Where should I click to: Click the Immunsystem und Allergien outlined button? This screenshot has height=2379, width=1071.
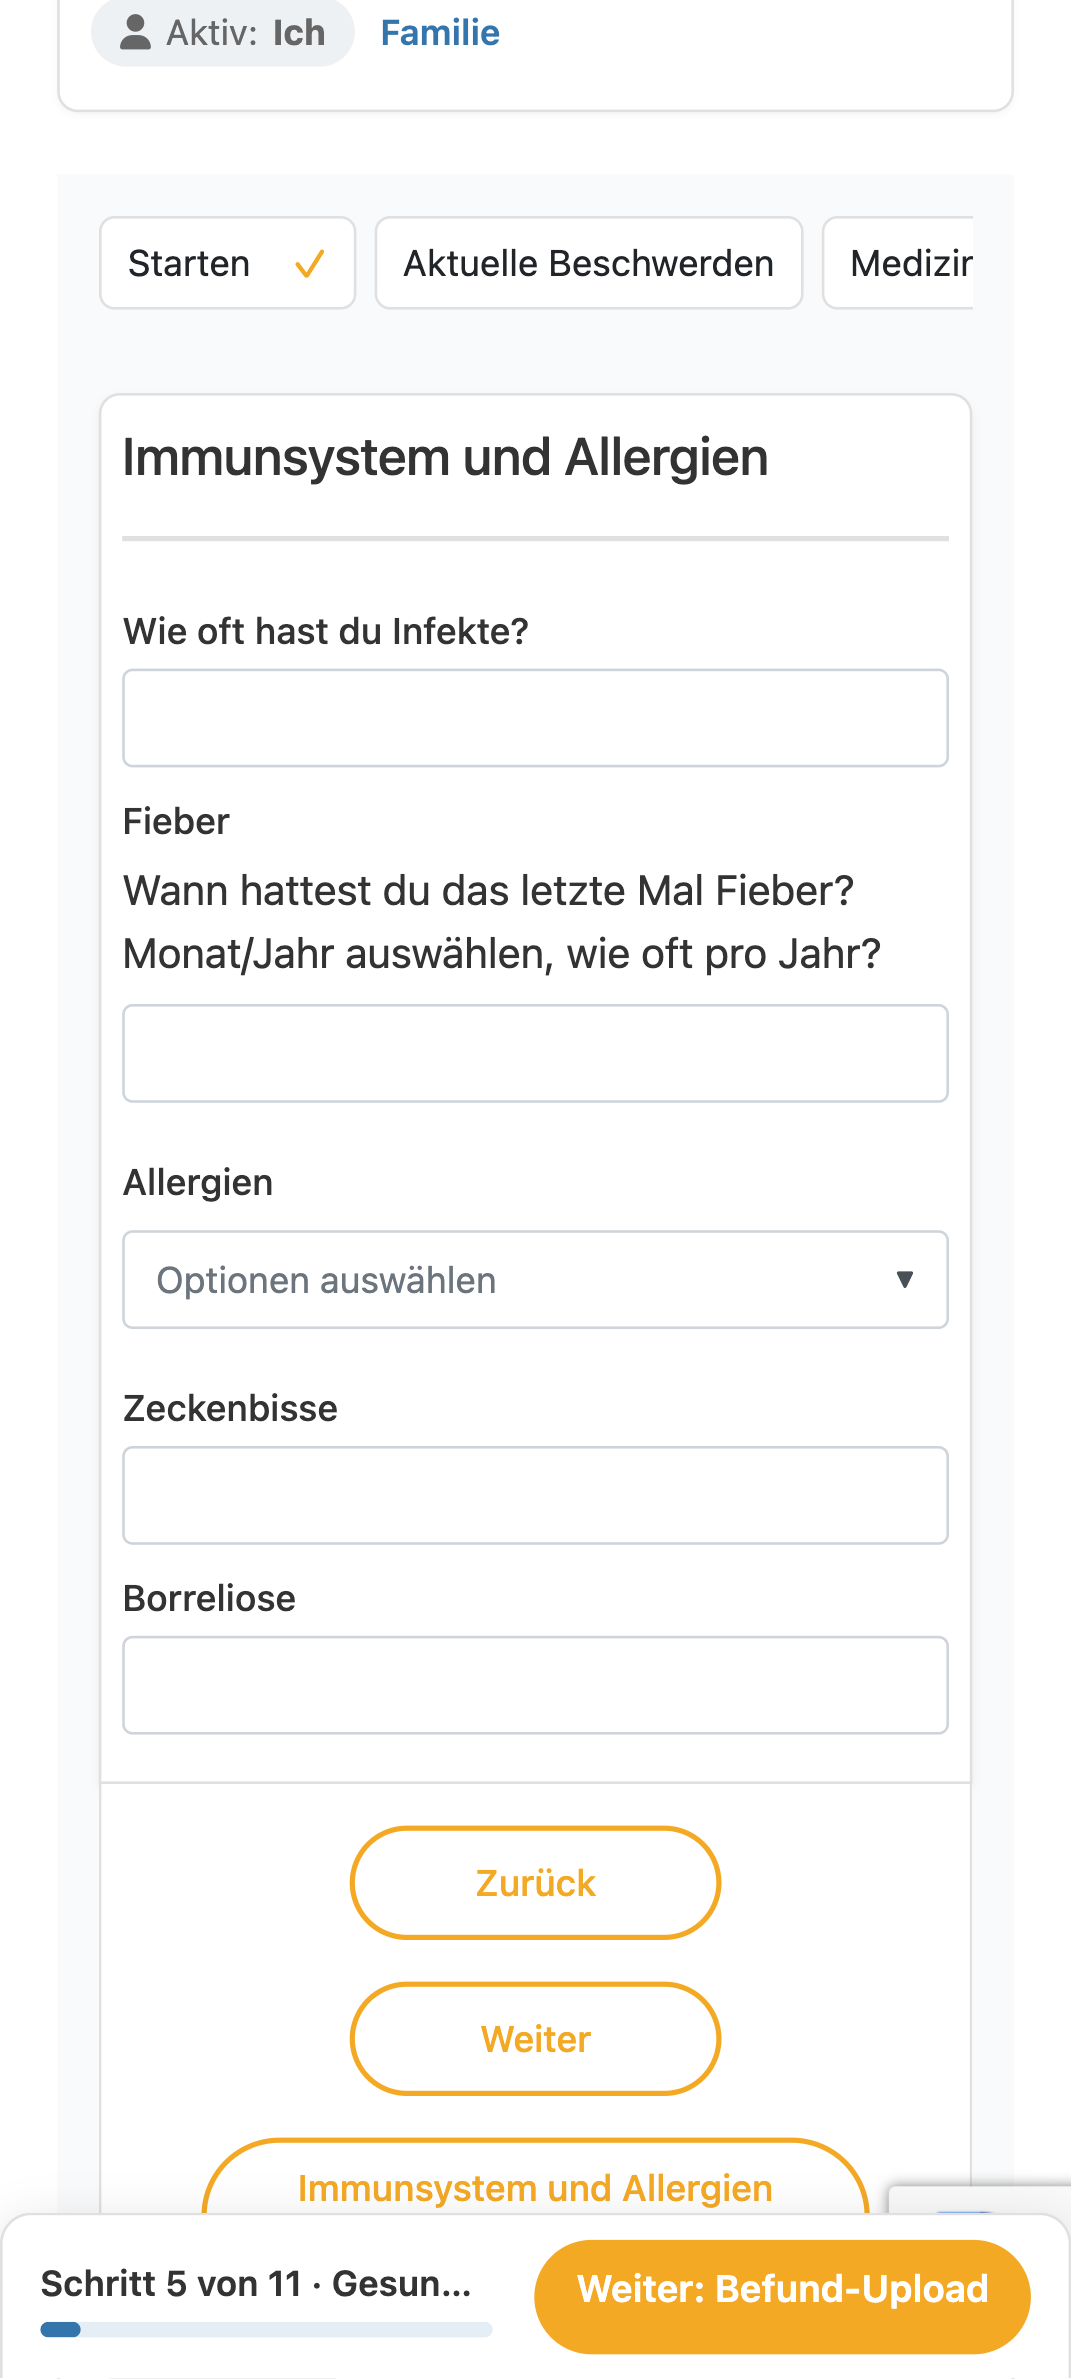(x=535, y=2180)
